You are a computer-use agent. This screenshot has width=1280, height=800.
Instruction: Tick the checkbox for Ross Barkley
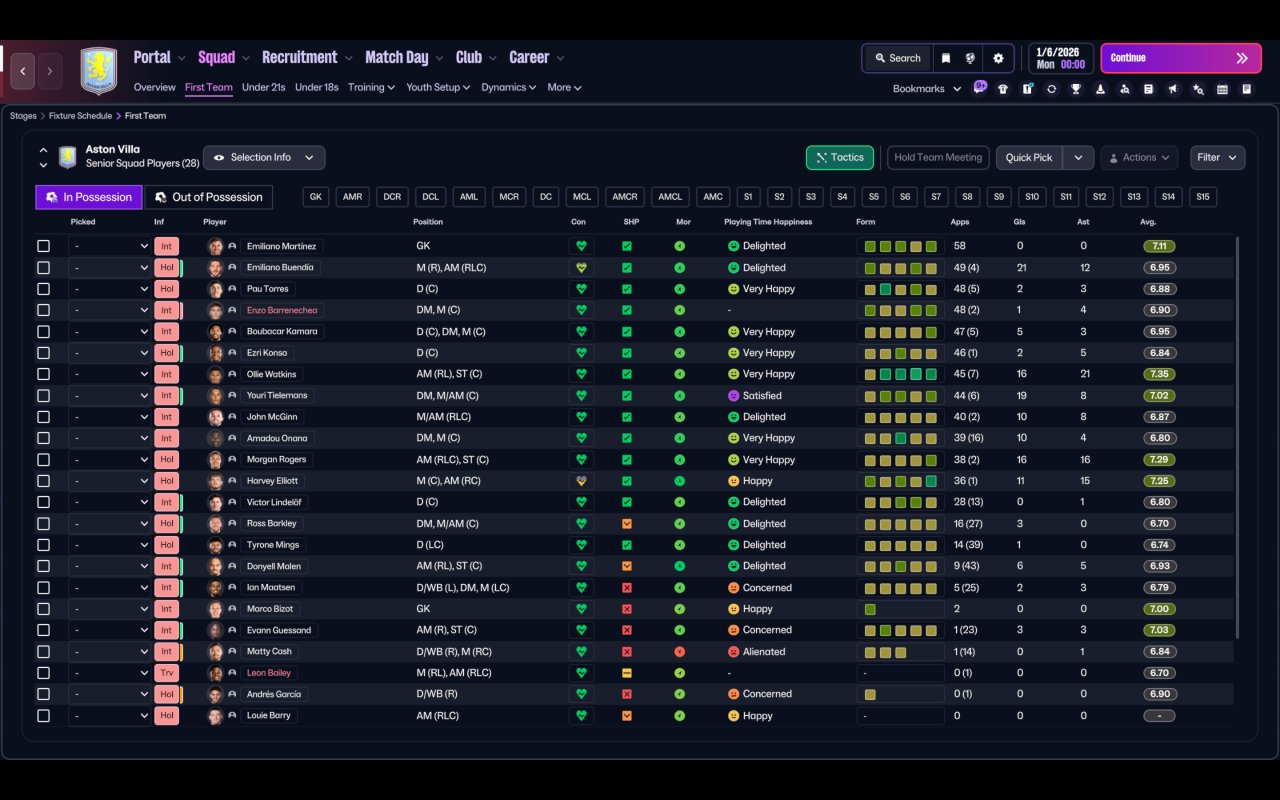[43, 524]
